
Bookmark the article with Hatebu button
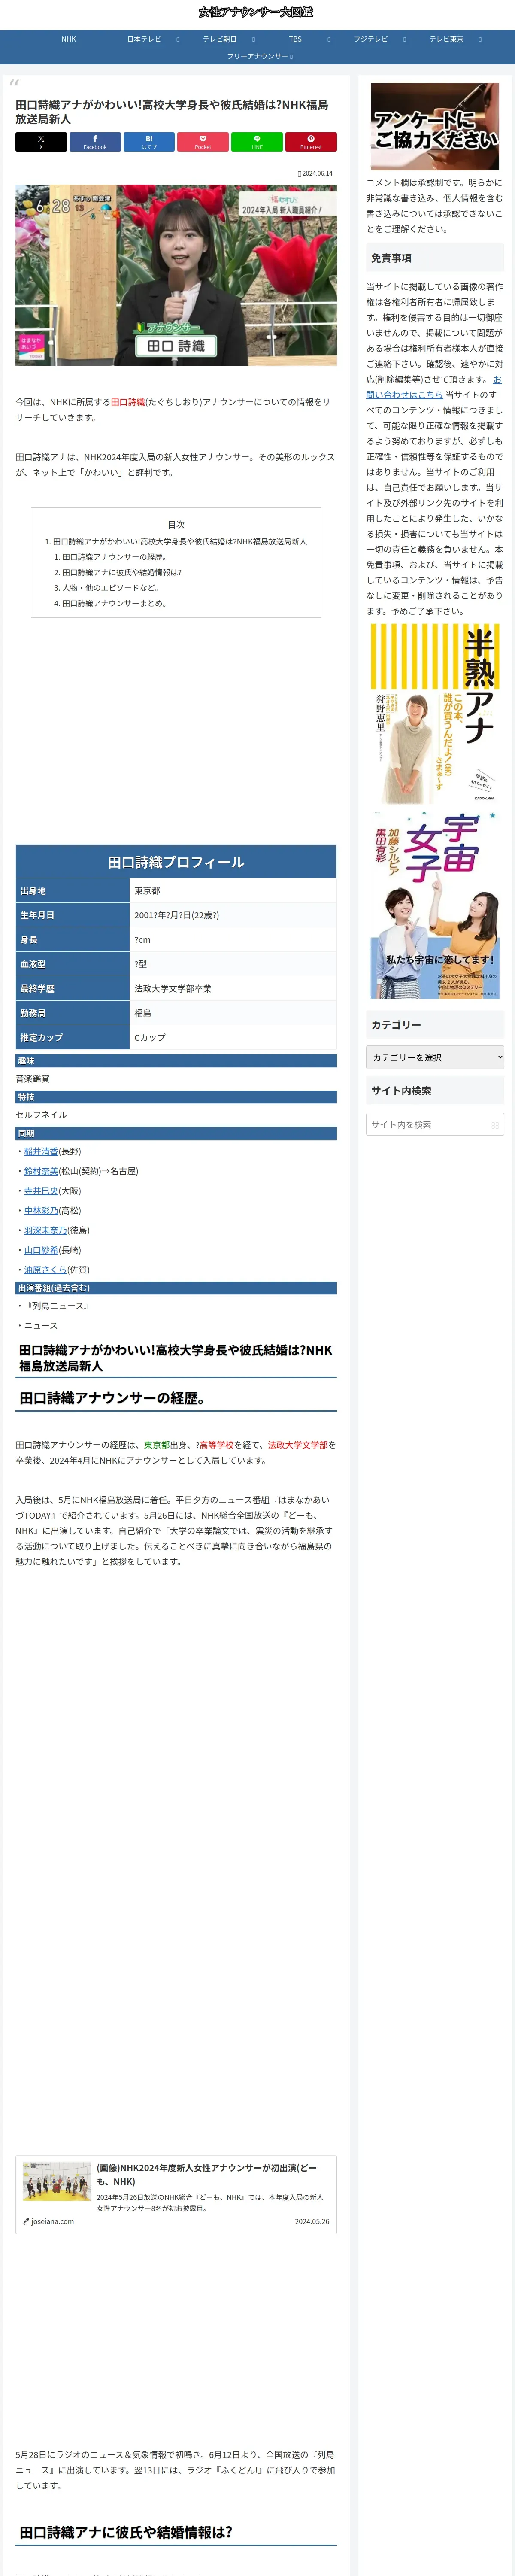pos(149,142)
